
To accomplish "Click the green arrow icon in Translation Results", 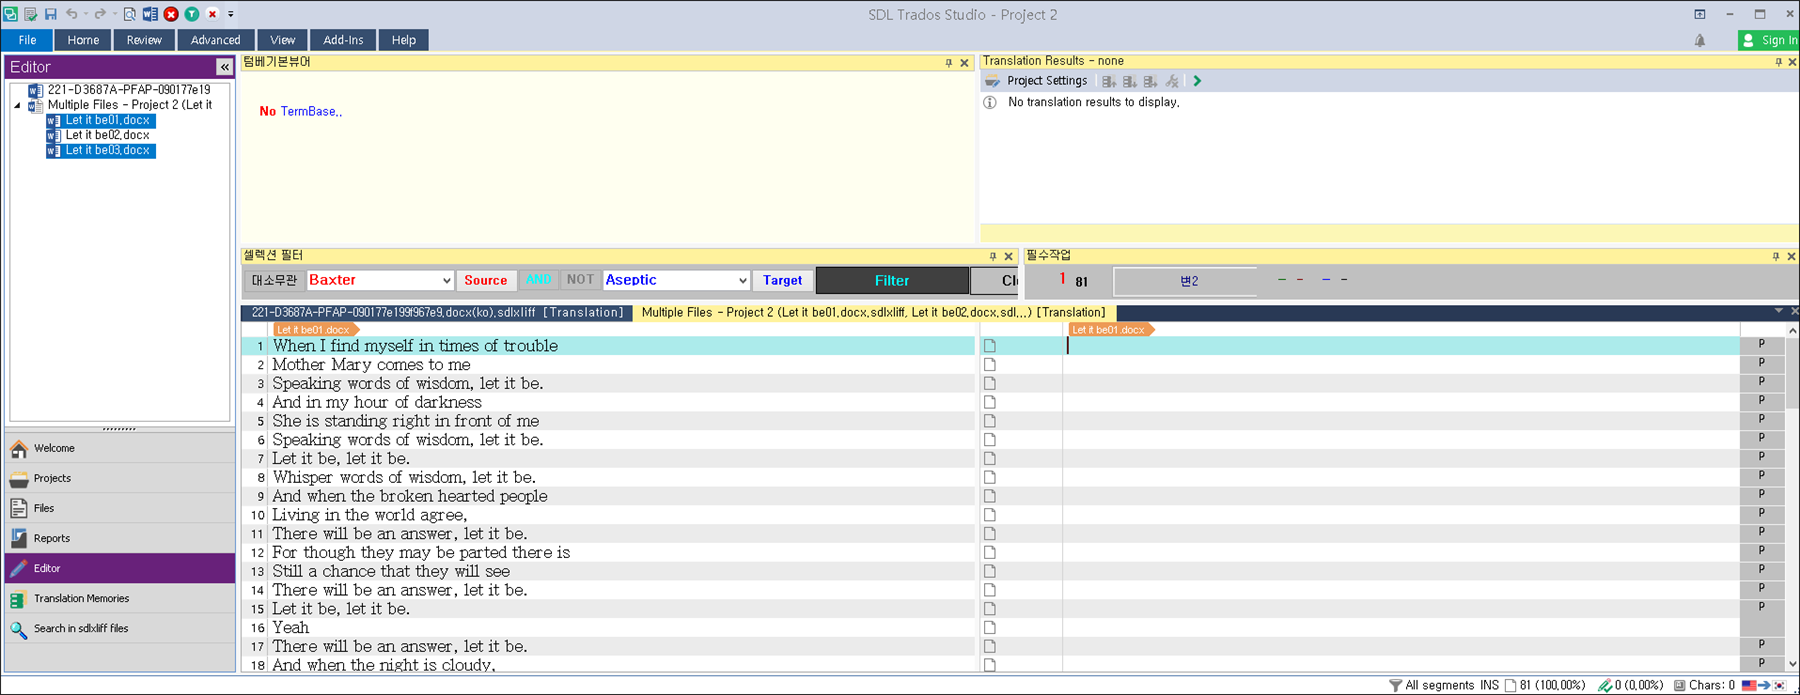I will click(1197, 81).
